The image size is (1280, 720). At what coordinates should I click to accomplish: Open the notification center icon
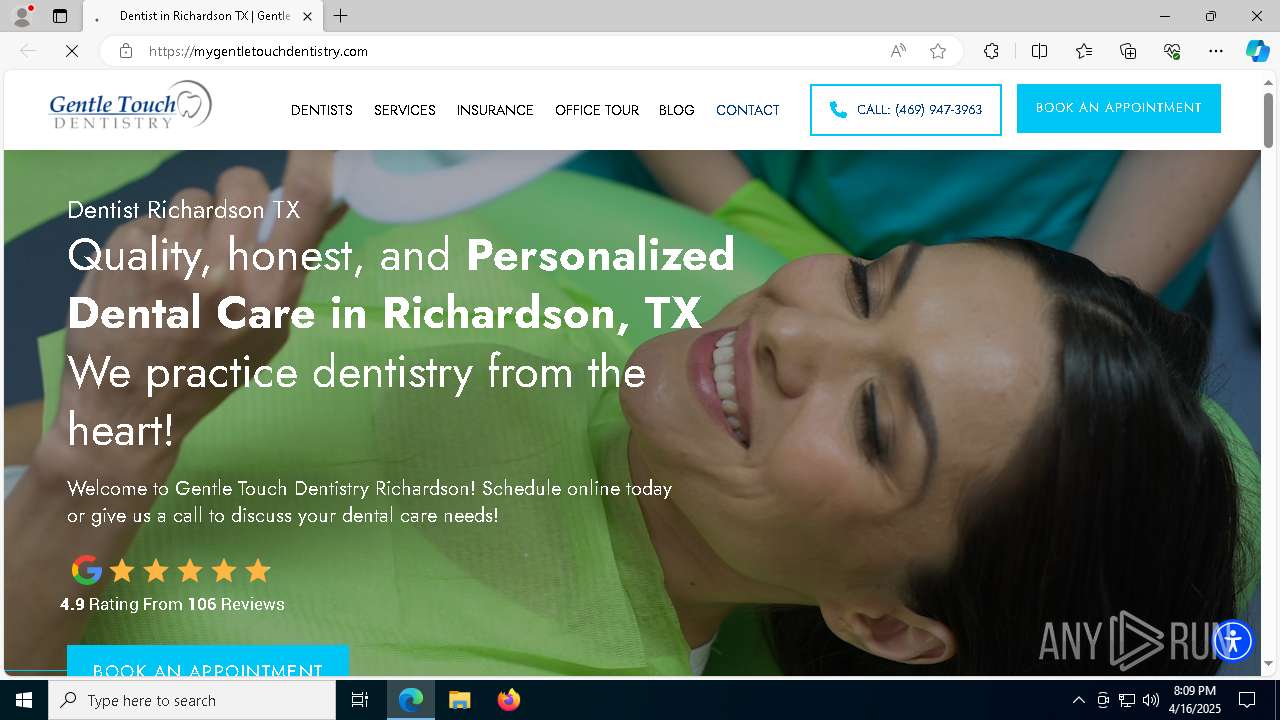click(x=1247, y=700)
